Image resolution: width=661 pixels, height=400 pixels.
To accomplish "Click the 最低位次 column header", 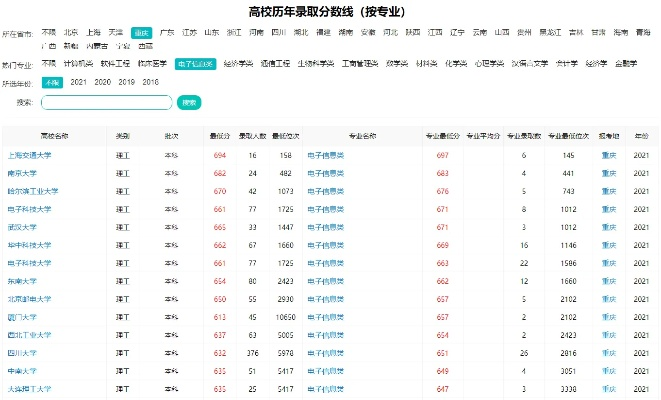I will click(285, 136).
